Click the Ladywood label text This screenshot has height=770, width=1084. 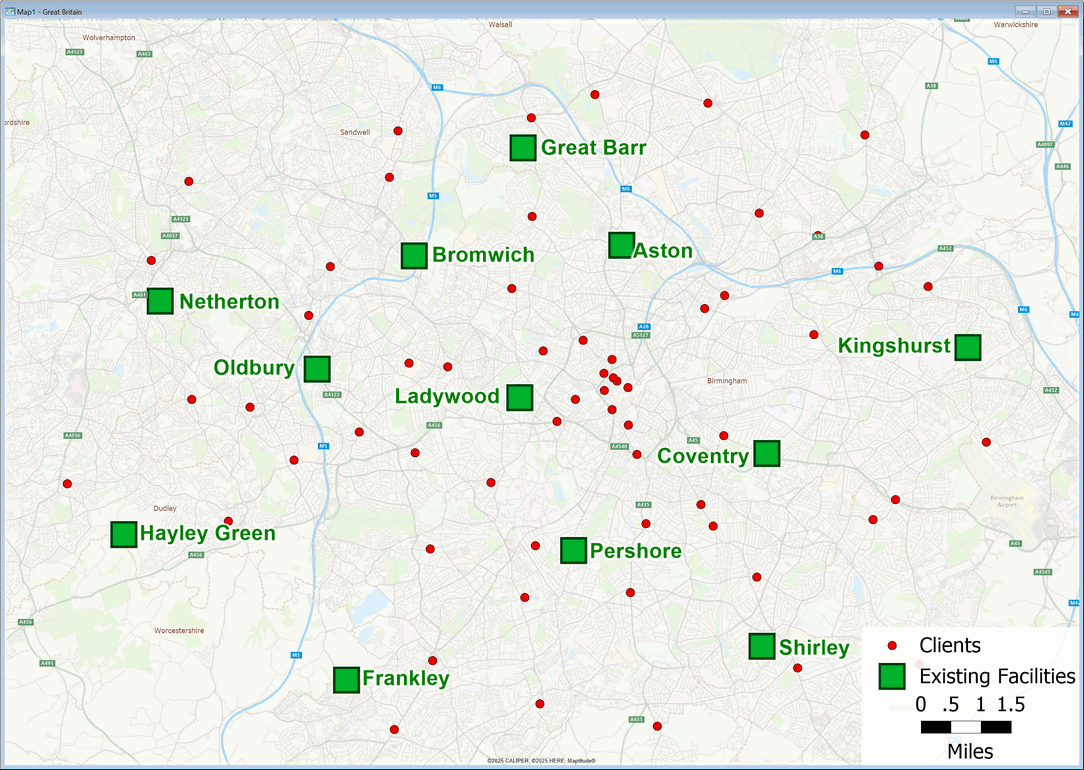coord(447,396)
